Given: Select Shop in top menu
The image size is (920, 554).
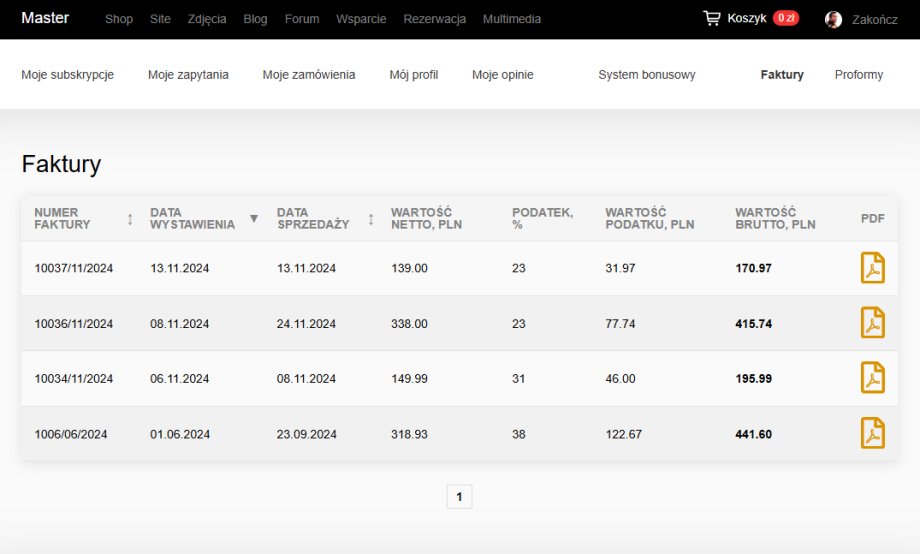Looking at the screenshot, I should (x=119, y=19).
